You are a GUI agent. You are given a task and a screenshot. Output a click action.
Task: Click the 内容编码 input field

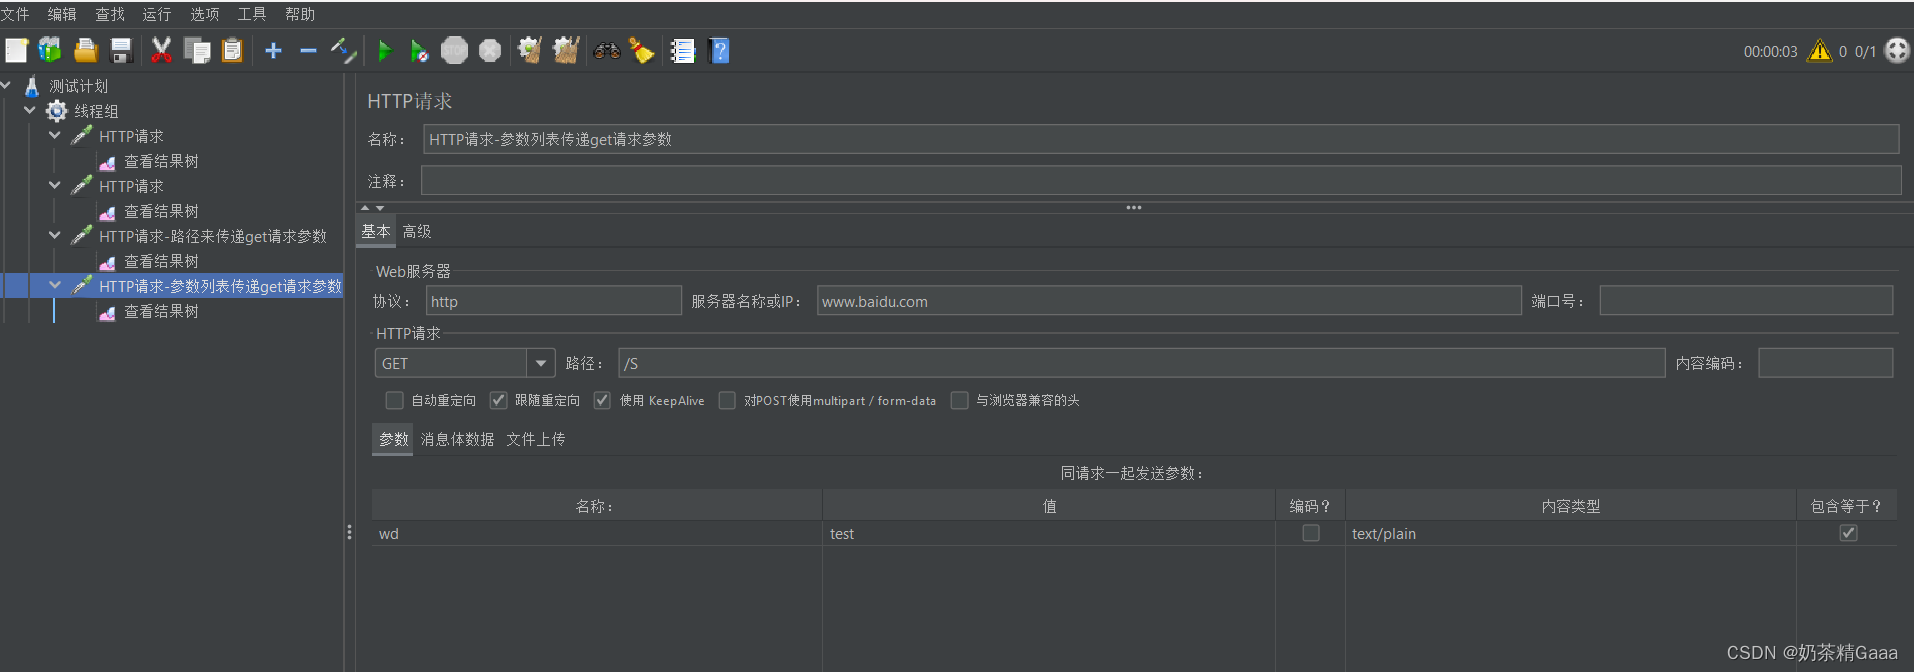[x=1825, y=363]
